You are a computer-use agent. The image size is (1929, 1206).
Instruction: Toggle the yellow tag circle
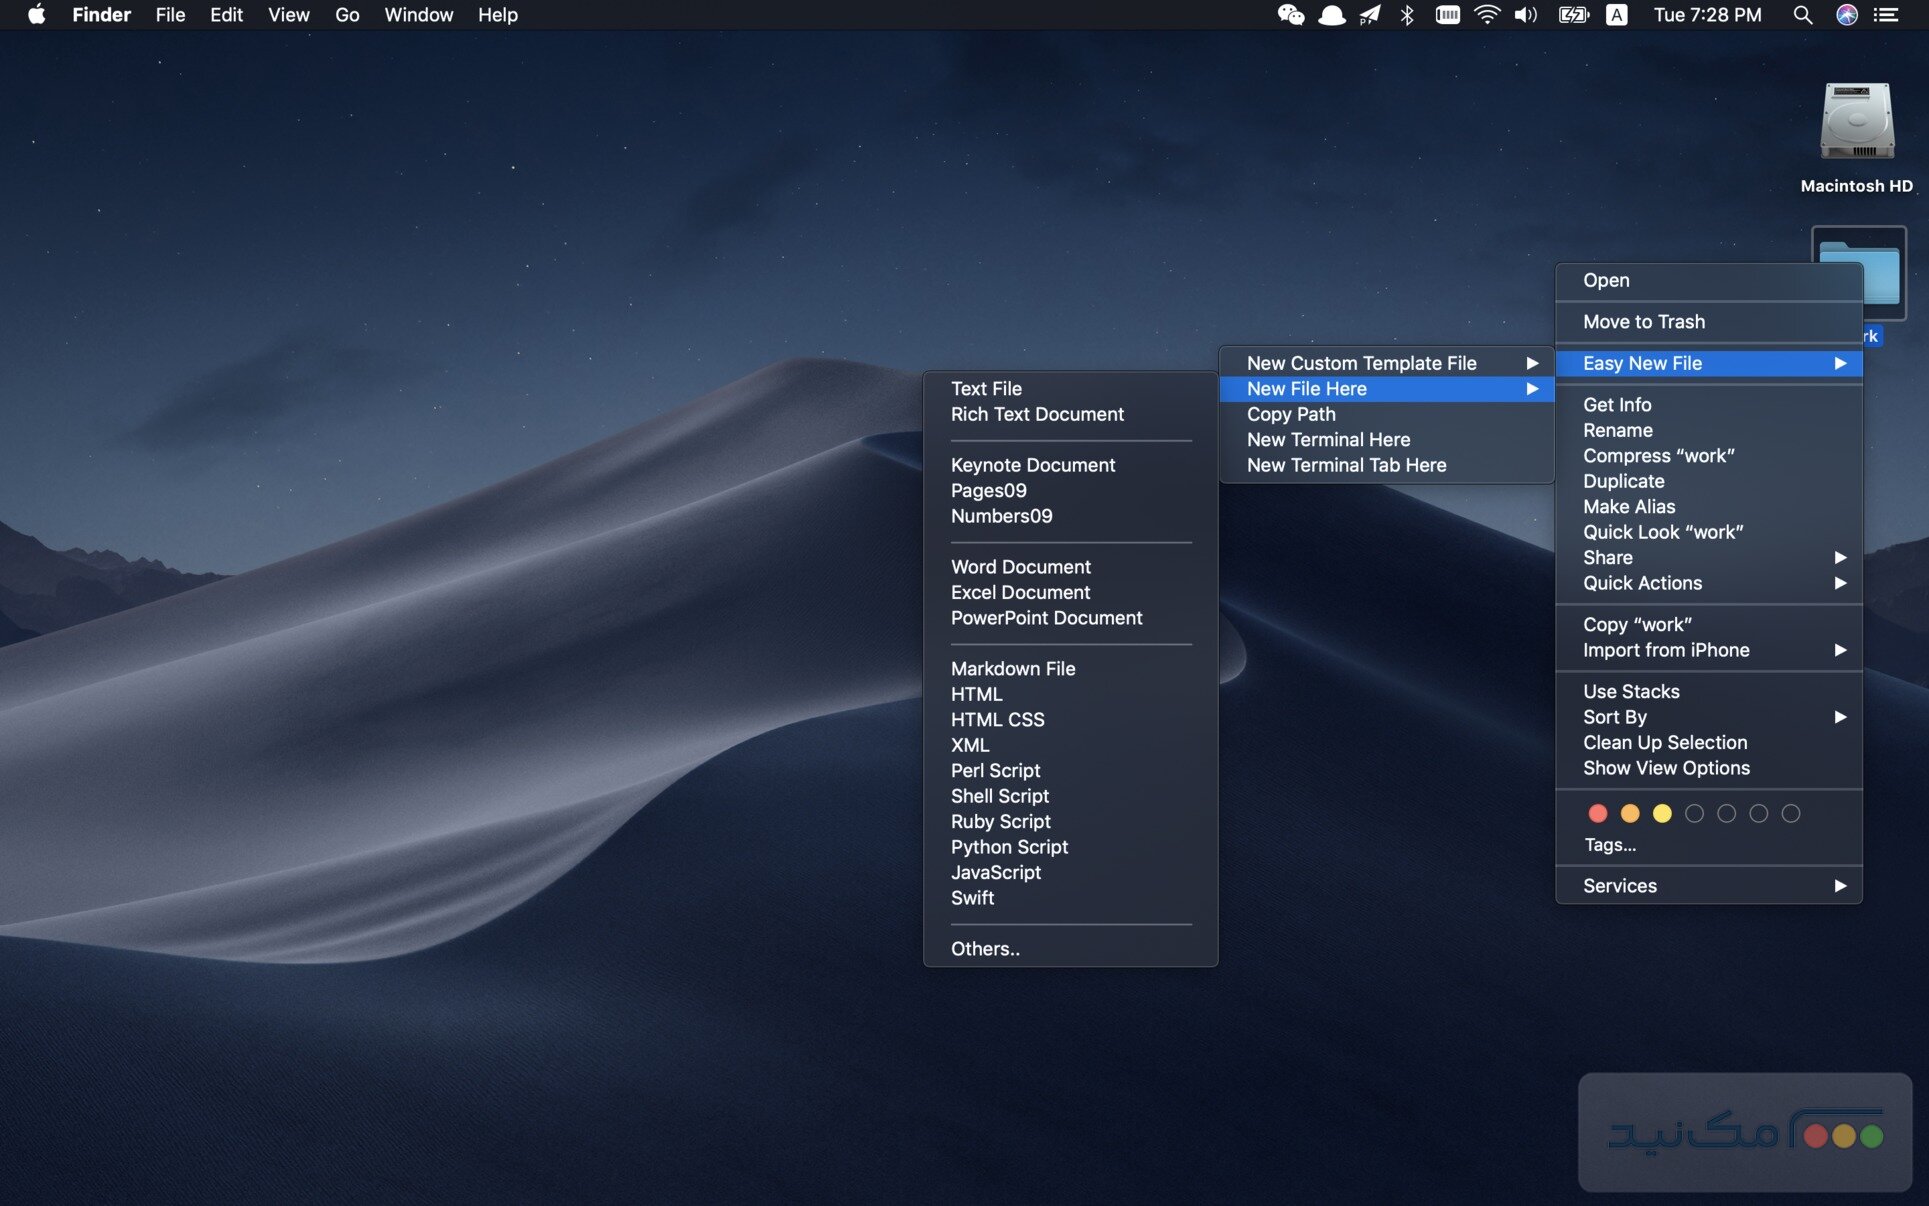[1661, 814]
